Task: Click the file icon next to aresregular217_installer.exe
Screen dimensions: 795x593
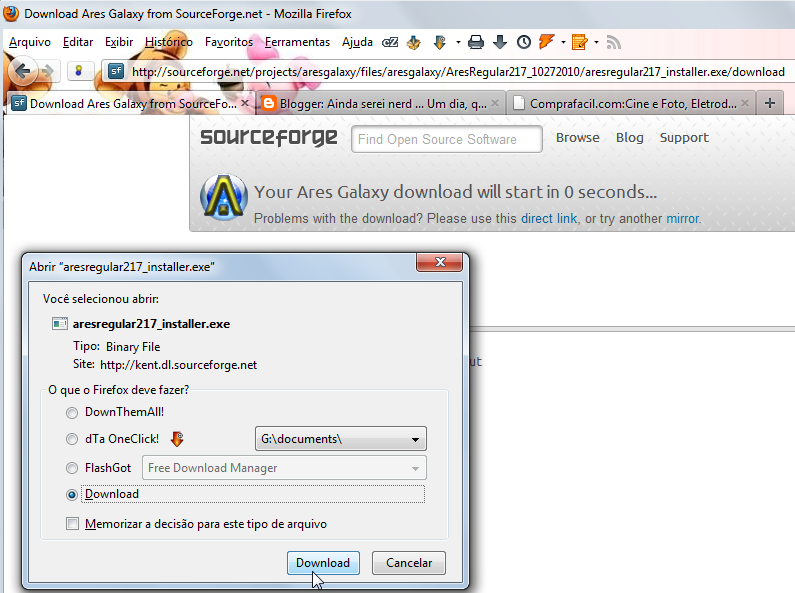Action: click(60, 323)
